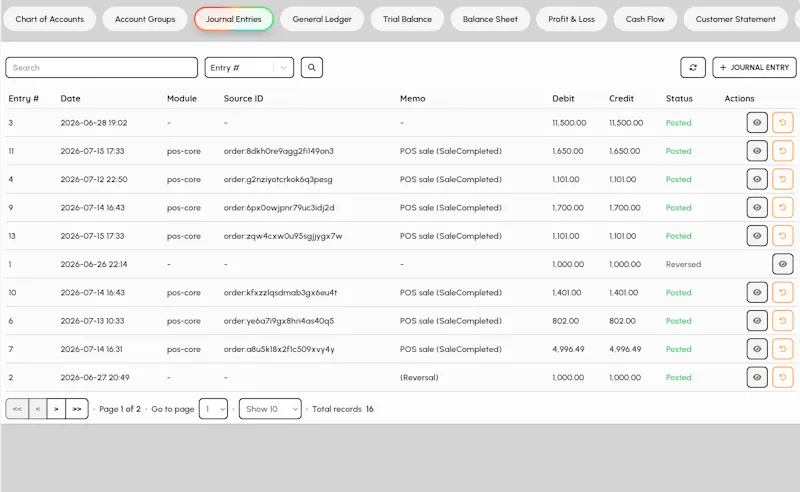The height and width of the screenshot is (492, 800).
Task: Click the date 2026-07-13 10:33
Action: 92,321
